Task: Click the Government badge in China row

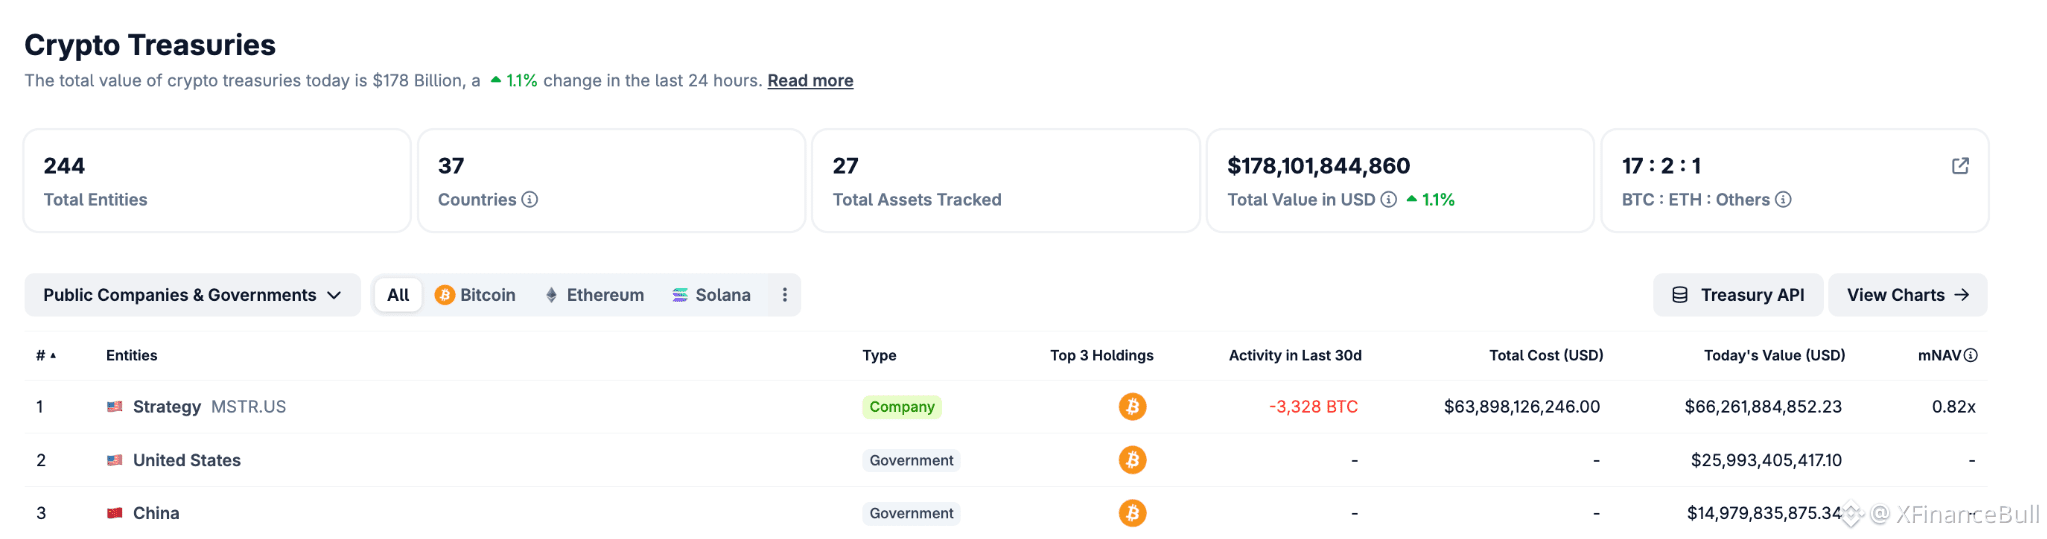Action: (x=912, y=513)
